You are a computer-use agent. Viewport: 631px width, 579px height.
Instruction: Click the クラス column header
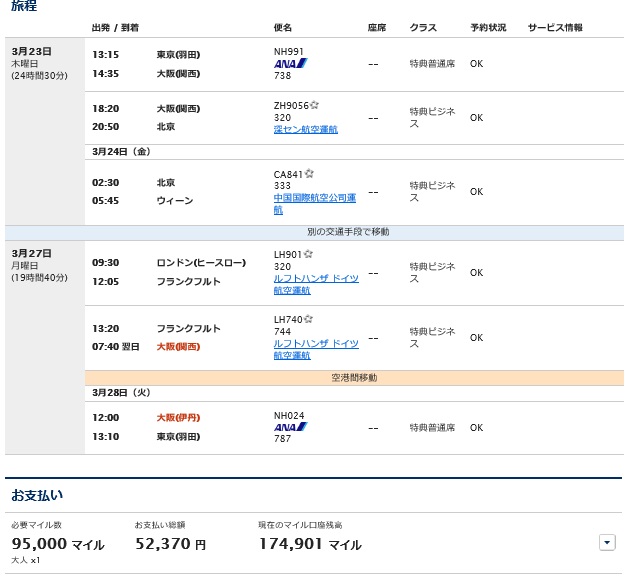[423, 28]
